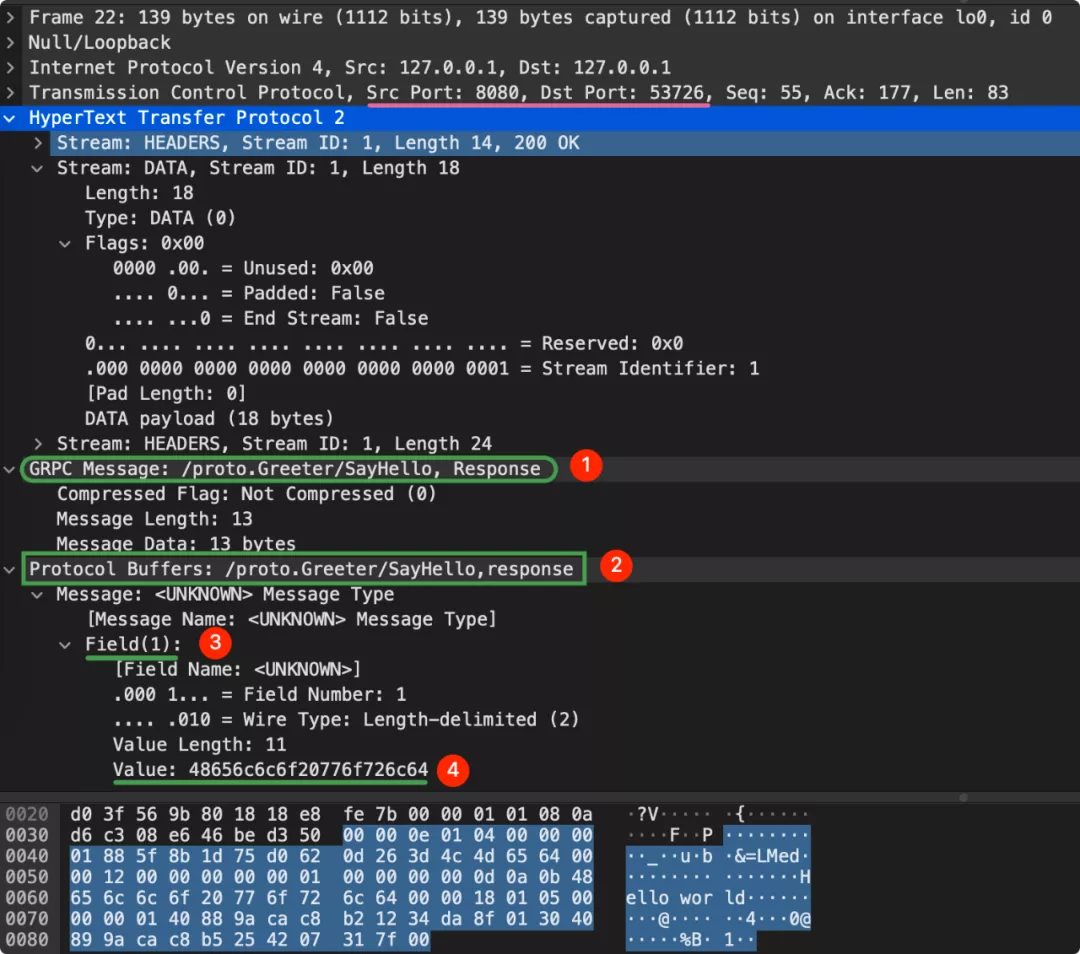Click the End Stream: False line

pyautogui.click(x=270, y=318)
